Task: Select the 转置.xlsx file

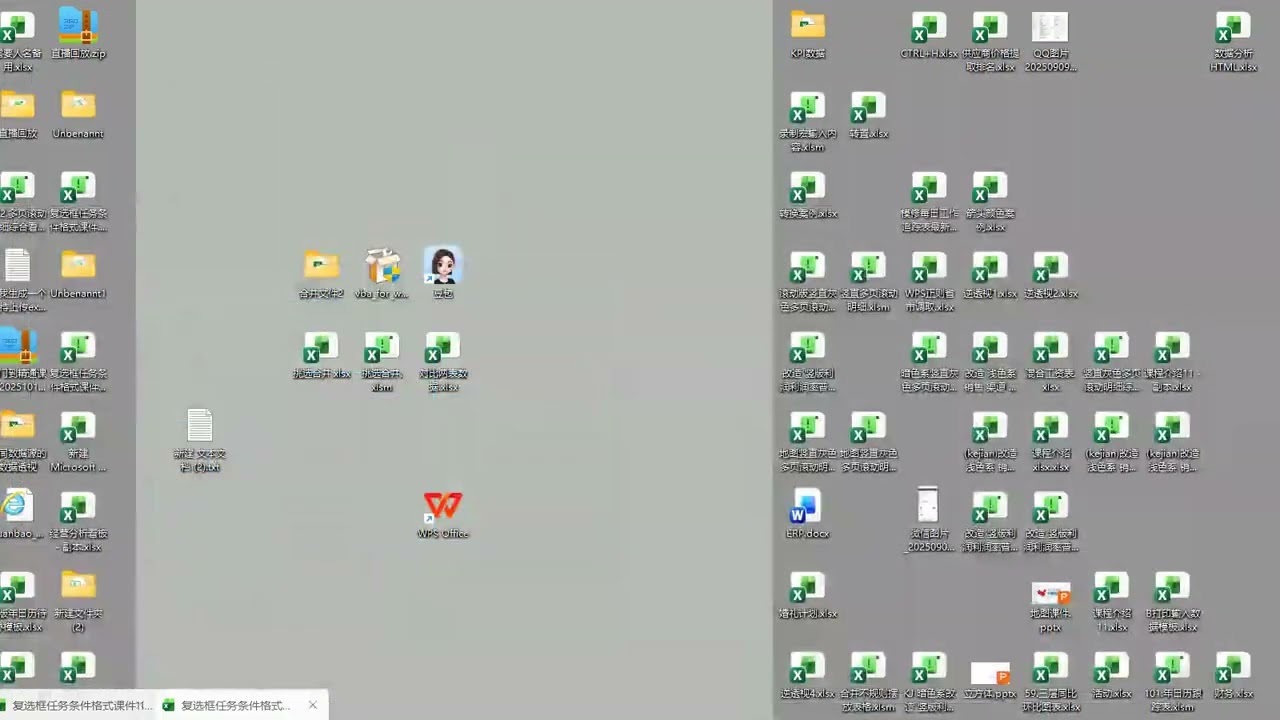Action: point(868,114)
